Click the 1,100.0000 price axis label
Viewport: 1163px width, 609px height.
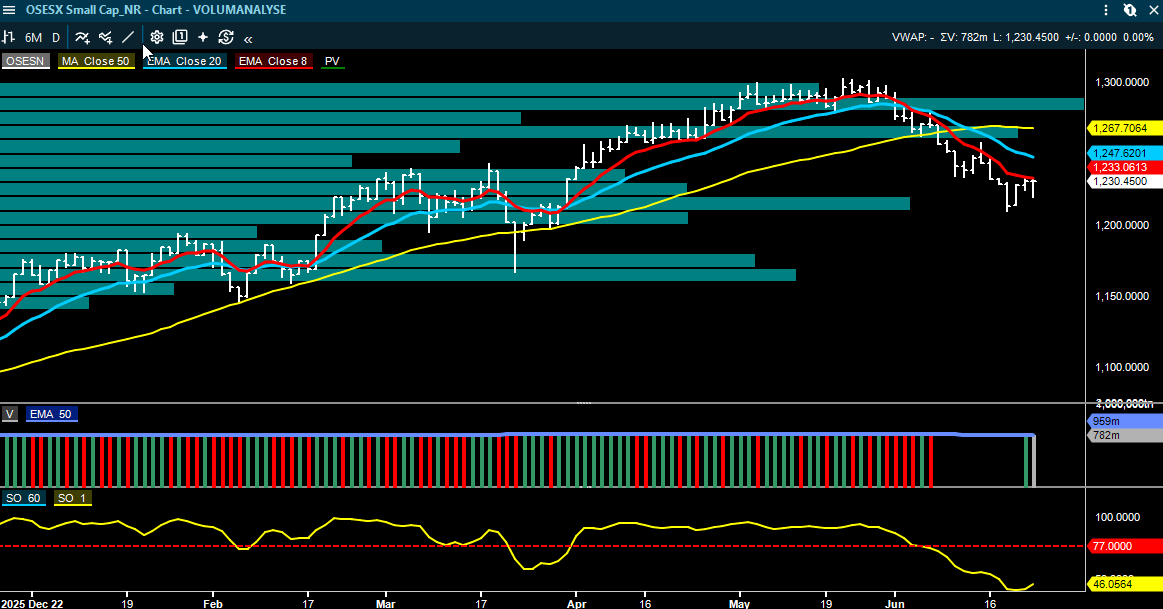point(1121,367)
